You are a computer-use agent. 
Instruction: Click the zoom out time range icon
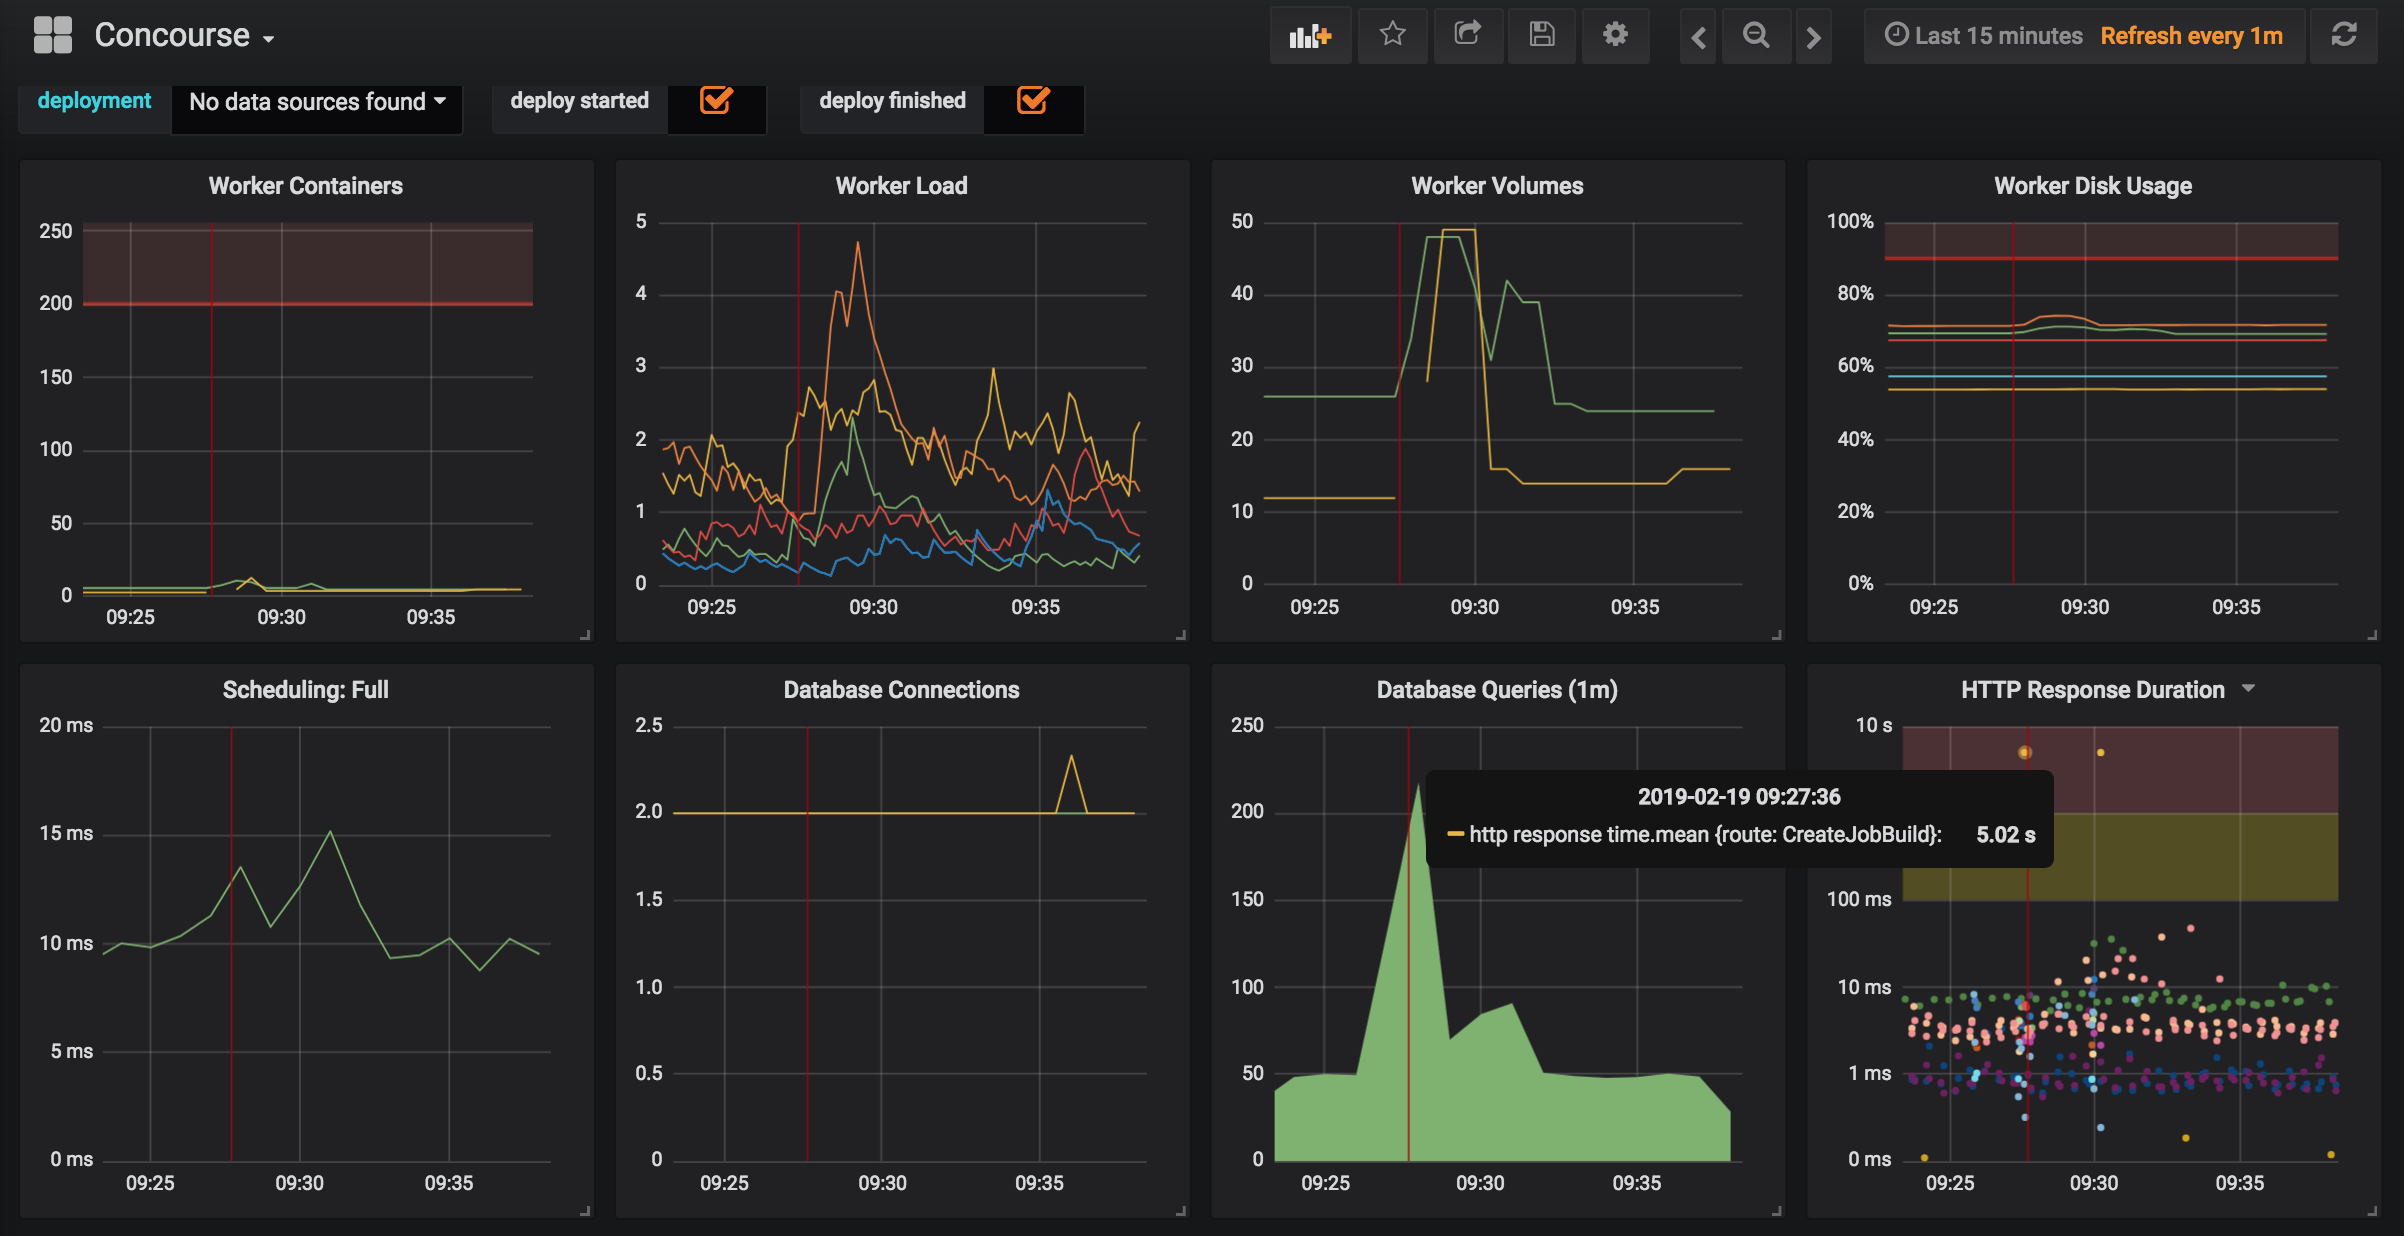pyautogui.click(x=1756, y=37)
